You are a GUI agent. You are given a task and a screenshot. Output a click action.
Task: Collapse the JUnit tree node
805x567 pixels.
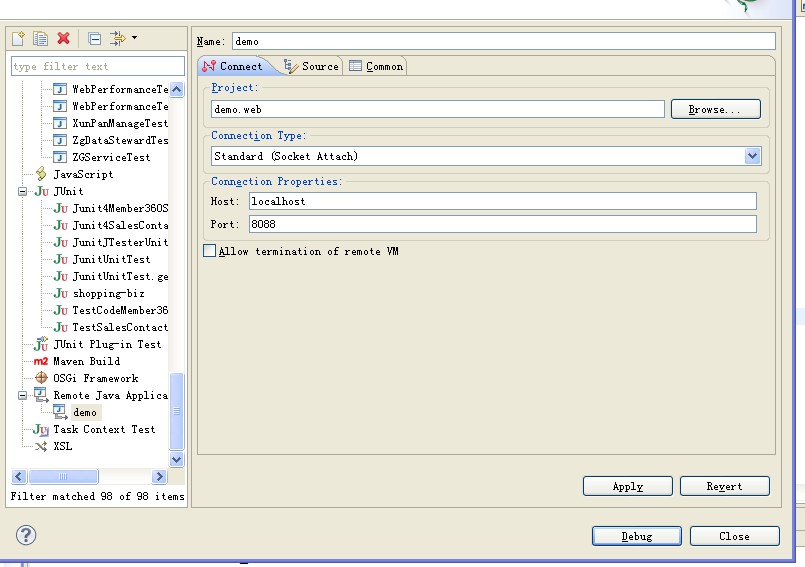coord(23,191)
